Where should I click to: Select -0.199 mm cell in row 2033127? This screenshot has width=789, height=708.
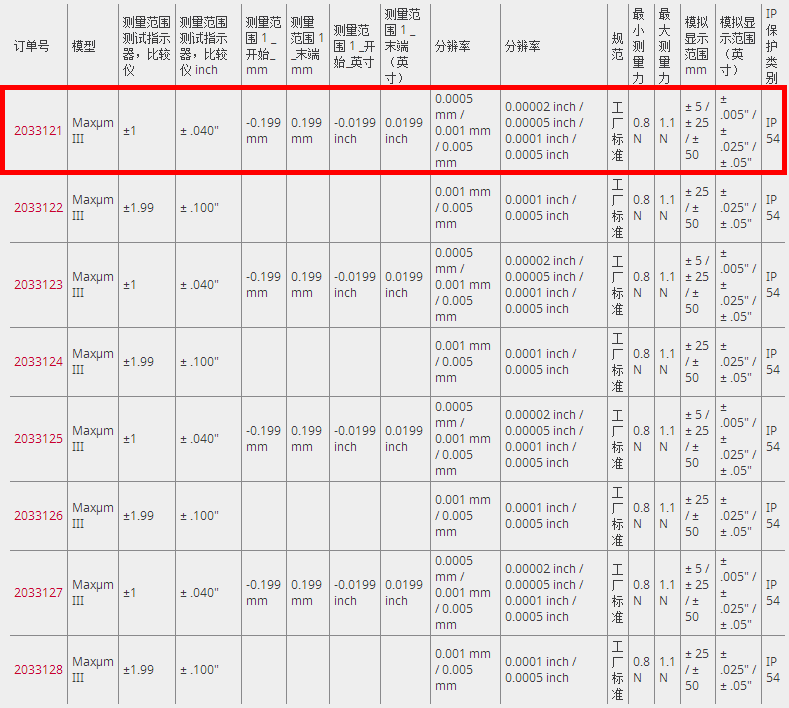(x=263, y=593)
